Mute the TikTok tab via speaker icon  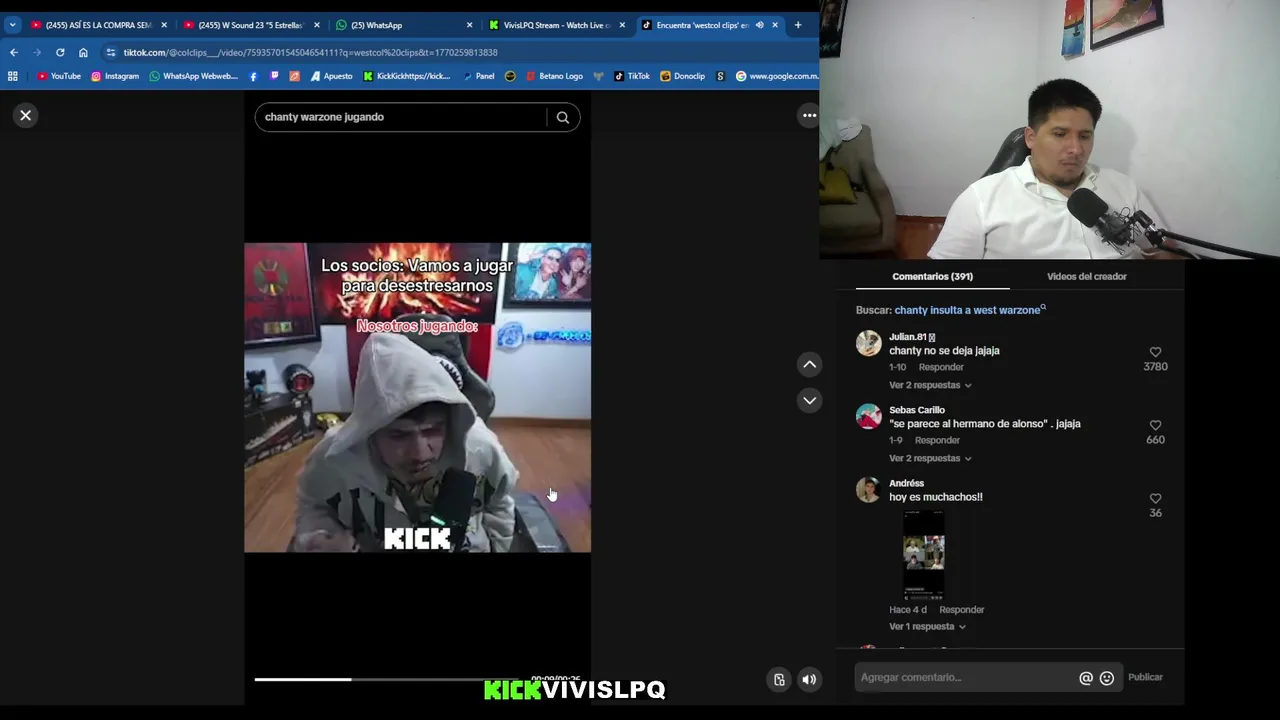[x=759, y=25]
